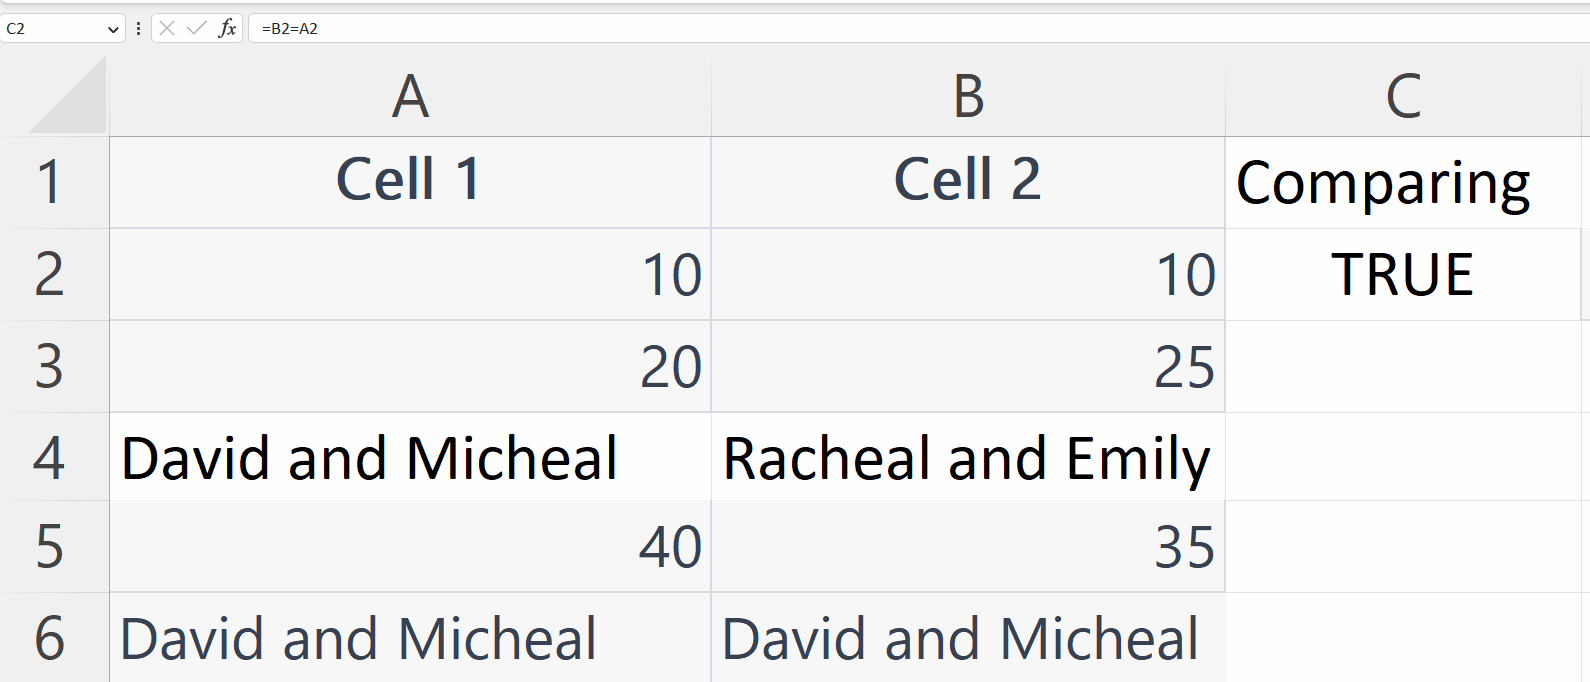Select row header 4

(56, 458)
